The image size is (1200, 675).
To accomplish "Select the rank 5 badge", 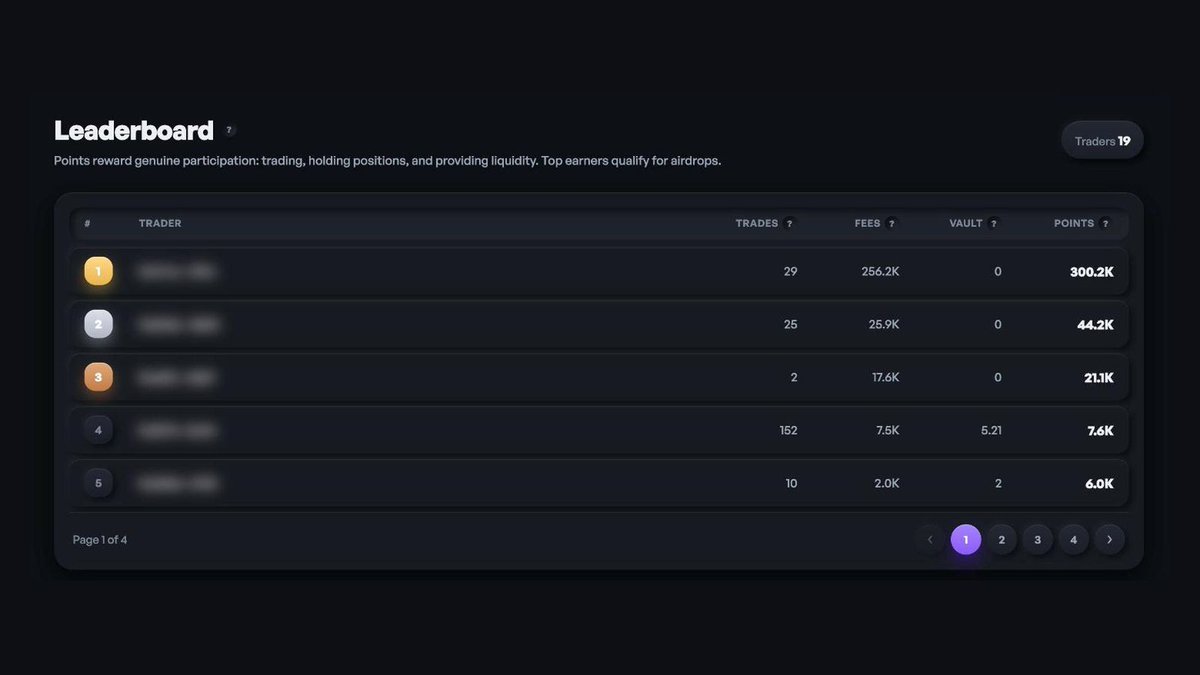I will click(98, 483).
